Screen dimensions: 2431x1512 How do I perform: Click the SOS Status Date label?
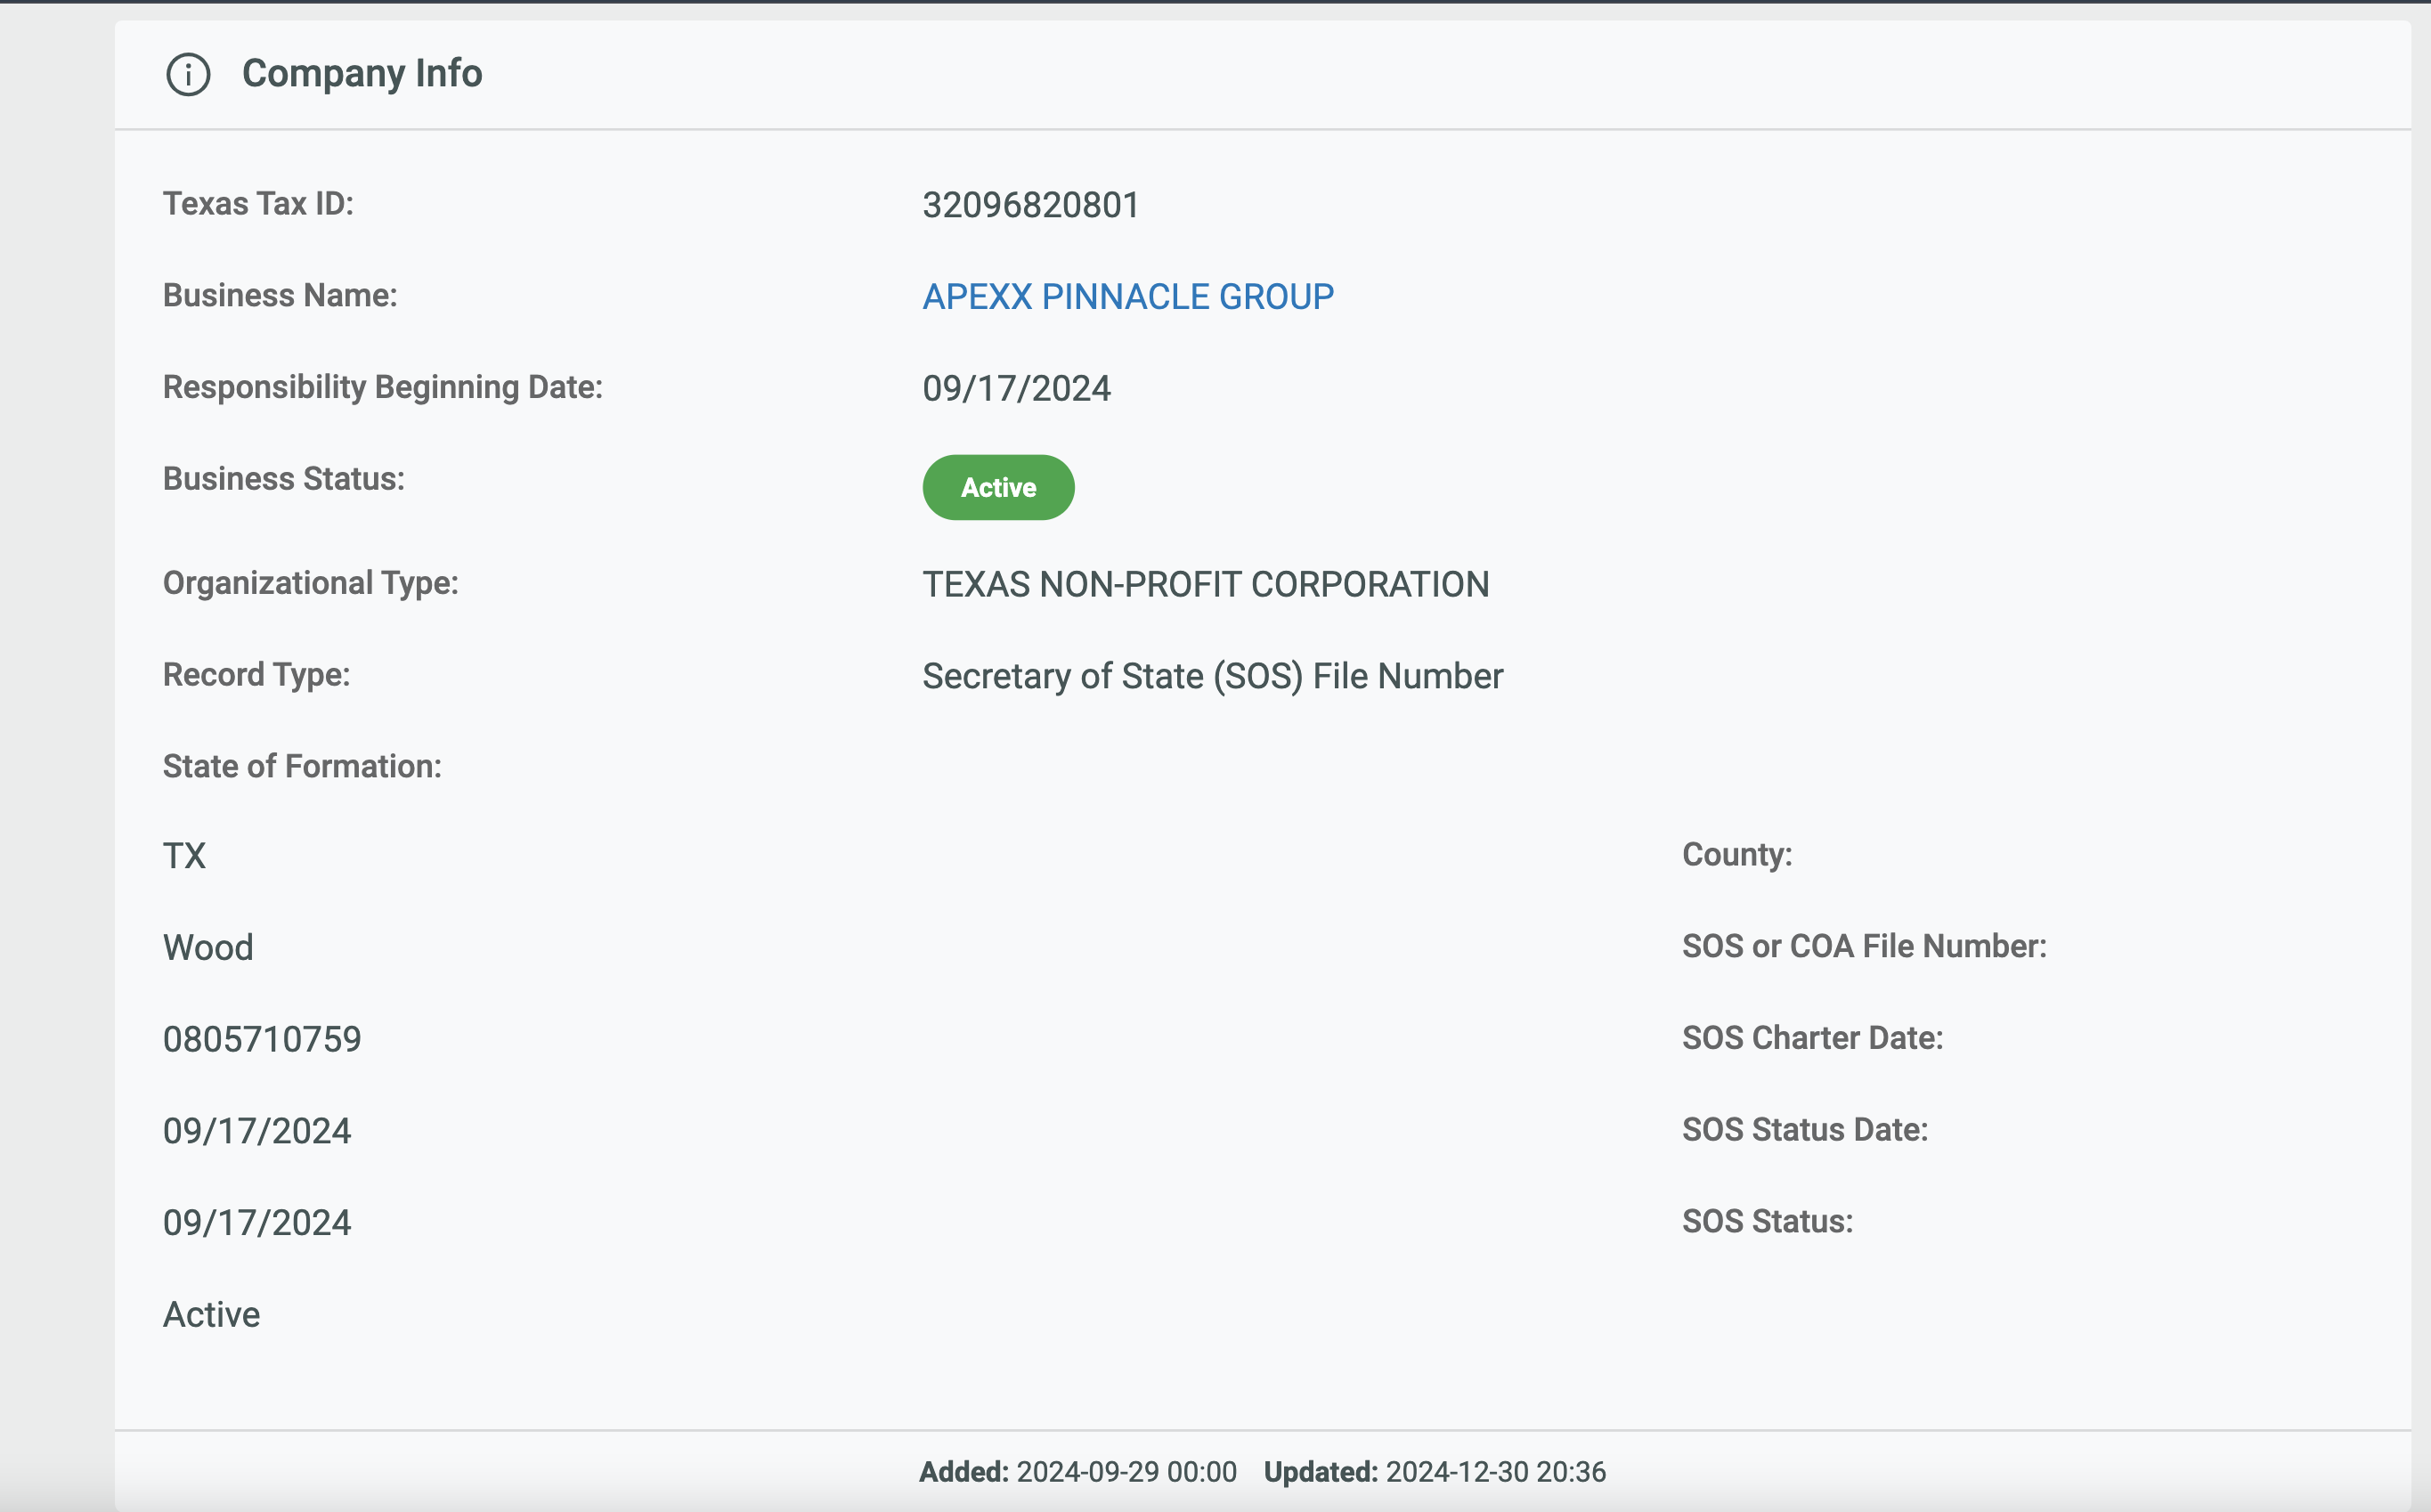coord(1805,1130)
